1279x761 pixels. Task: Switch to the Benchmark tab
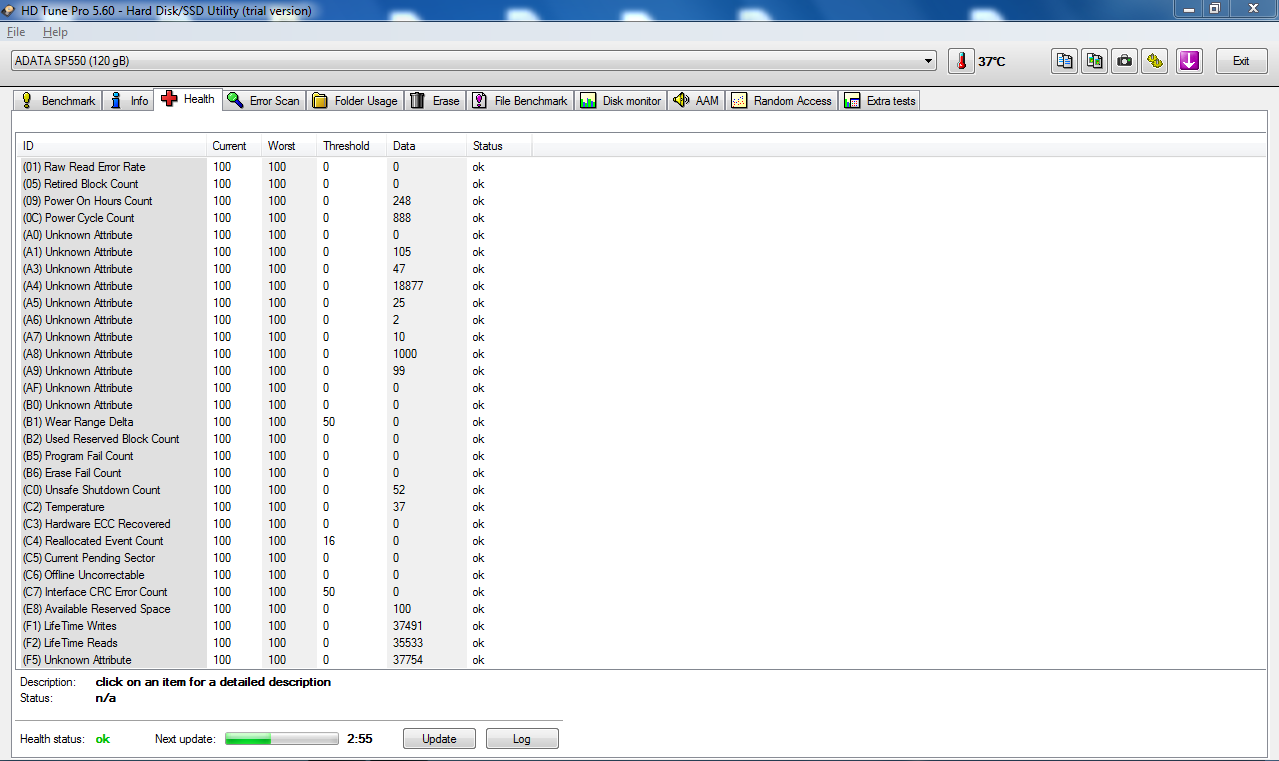tap(58, 101)
